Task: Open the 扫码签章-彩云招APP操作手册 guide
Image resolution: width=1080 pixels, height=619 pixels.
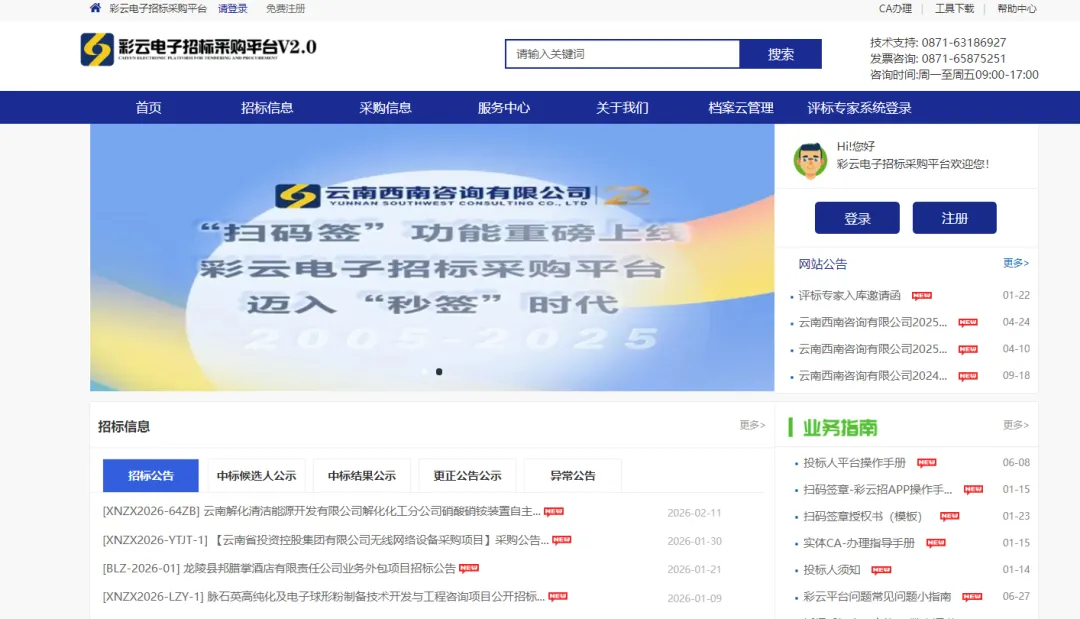Action: point(878,490)
